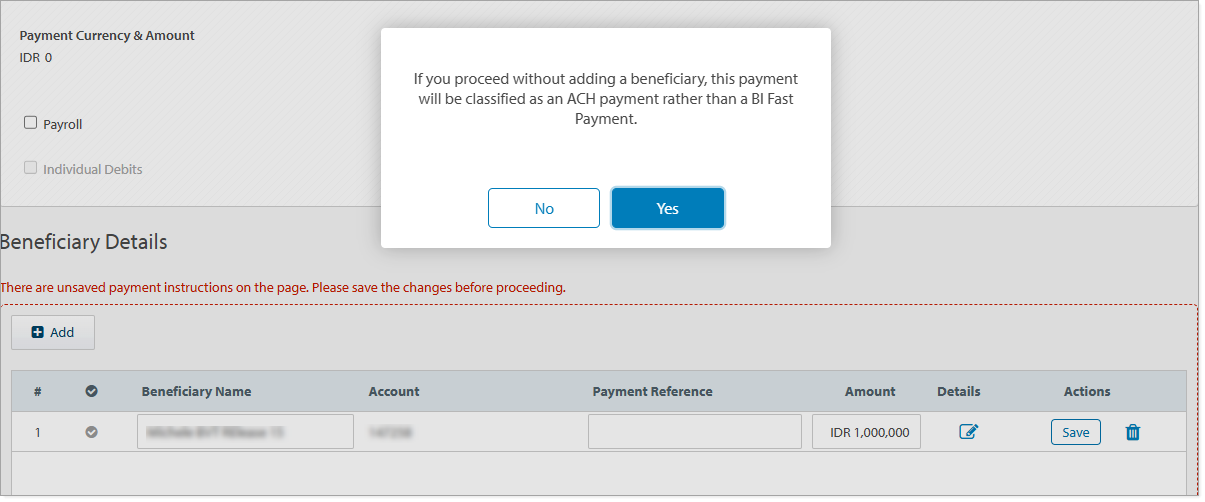Click the plus icon on Add button

[x=38, y=332]
